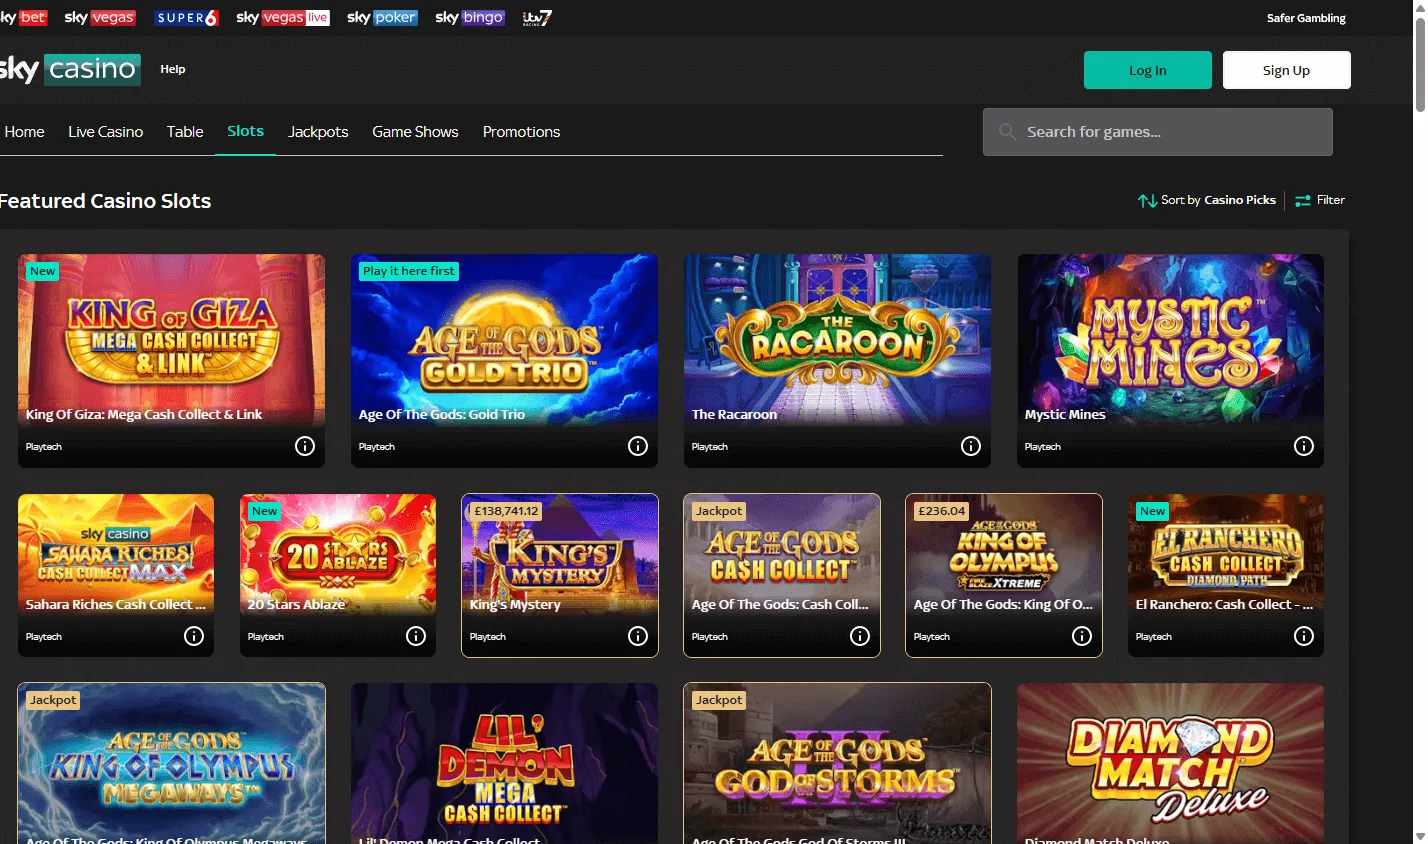Launch King Of Giza Mega Cash Collect thumbnail

pyautogui.click(x=171, y=339)
